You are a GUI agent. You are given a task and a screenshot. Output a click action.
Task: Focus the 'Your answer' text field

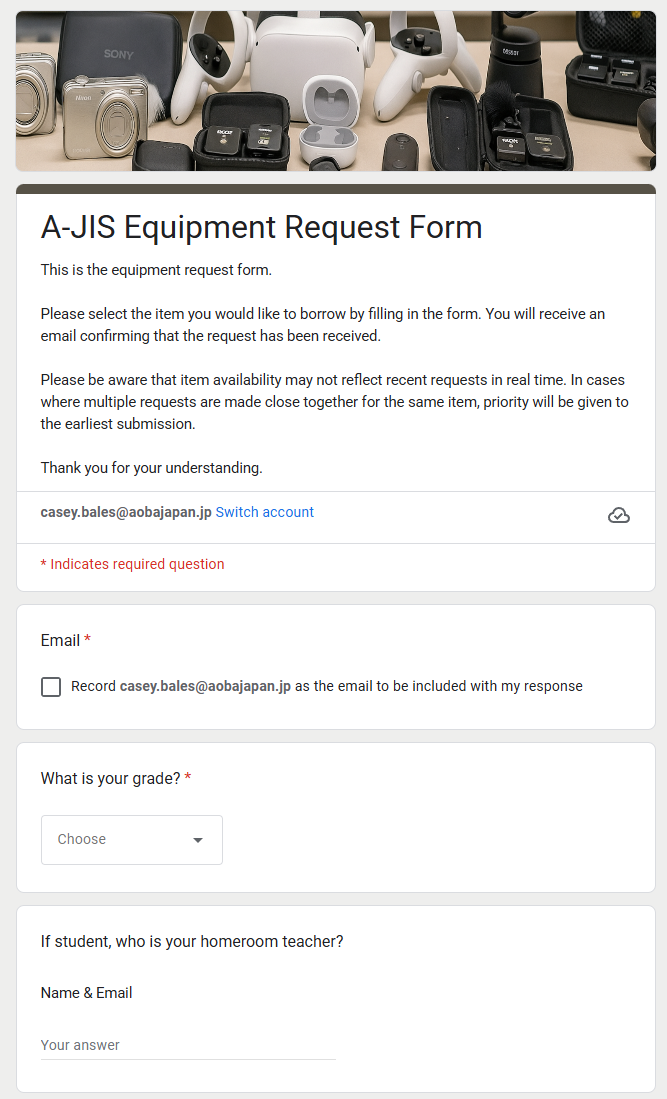(x=188, y=1045)
